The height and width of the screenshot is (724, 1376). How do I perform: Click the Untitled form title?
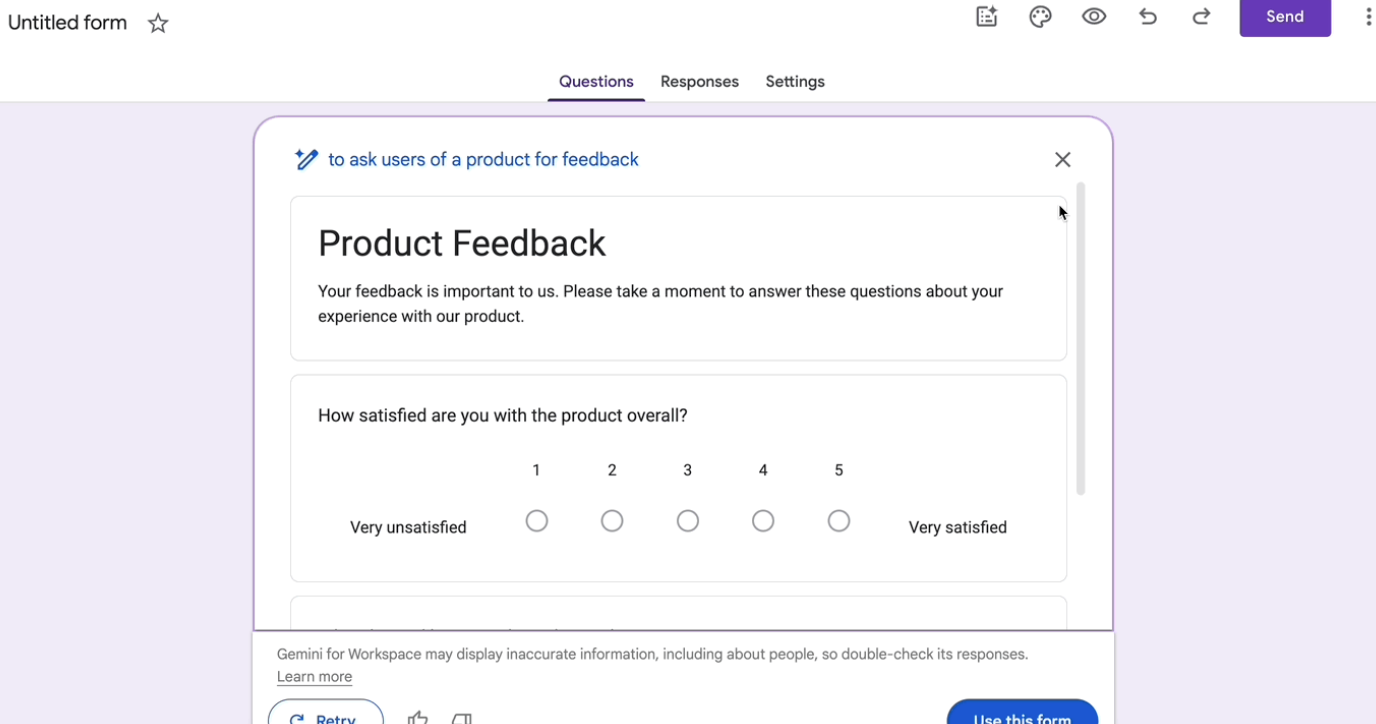(x=68, y=23)
